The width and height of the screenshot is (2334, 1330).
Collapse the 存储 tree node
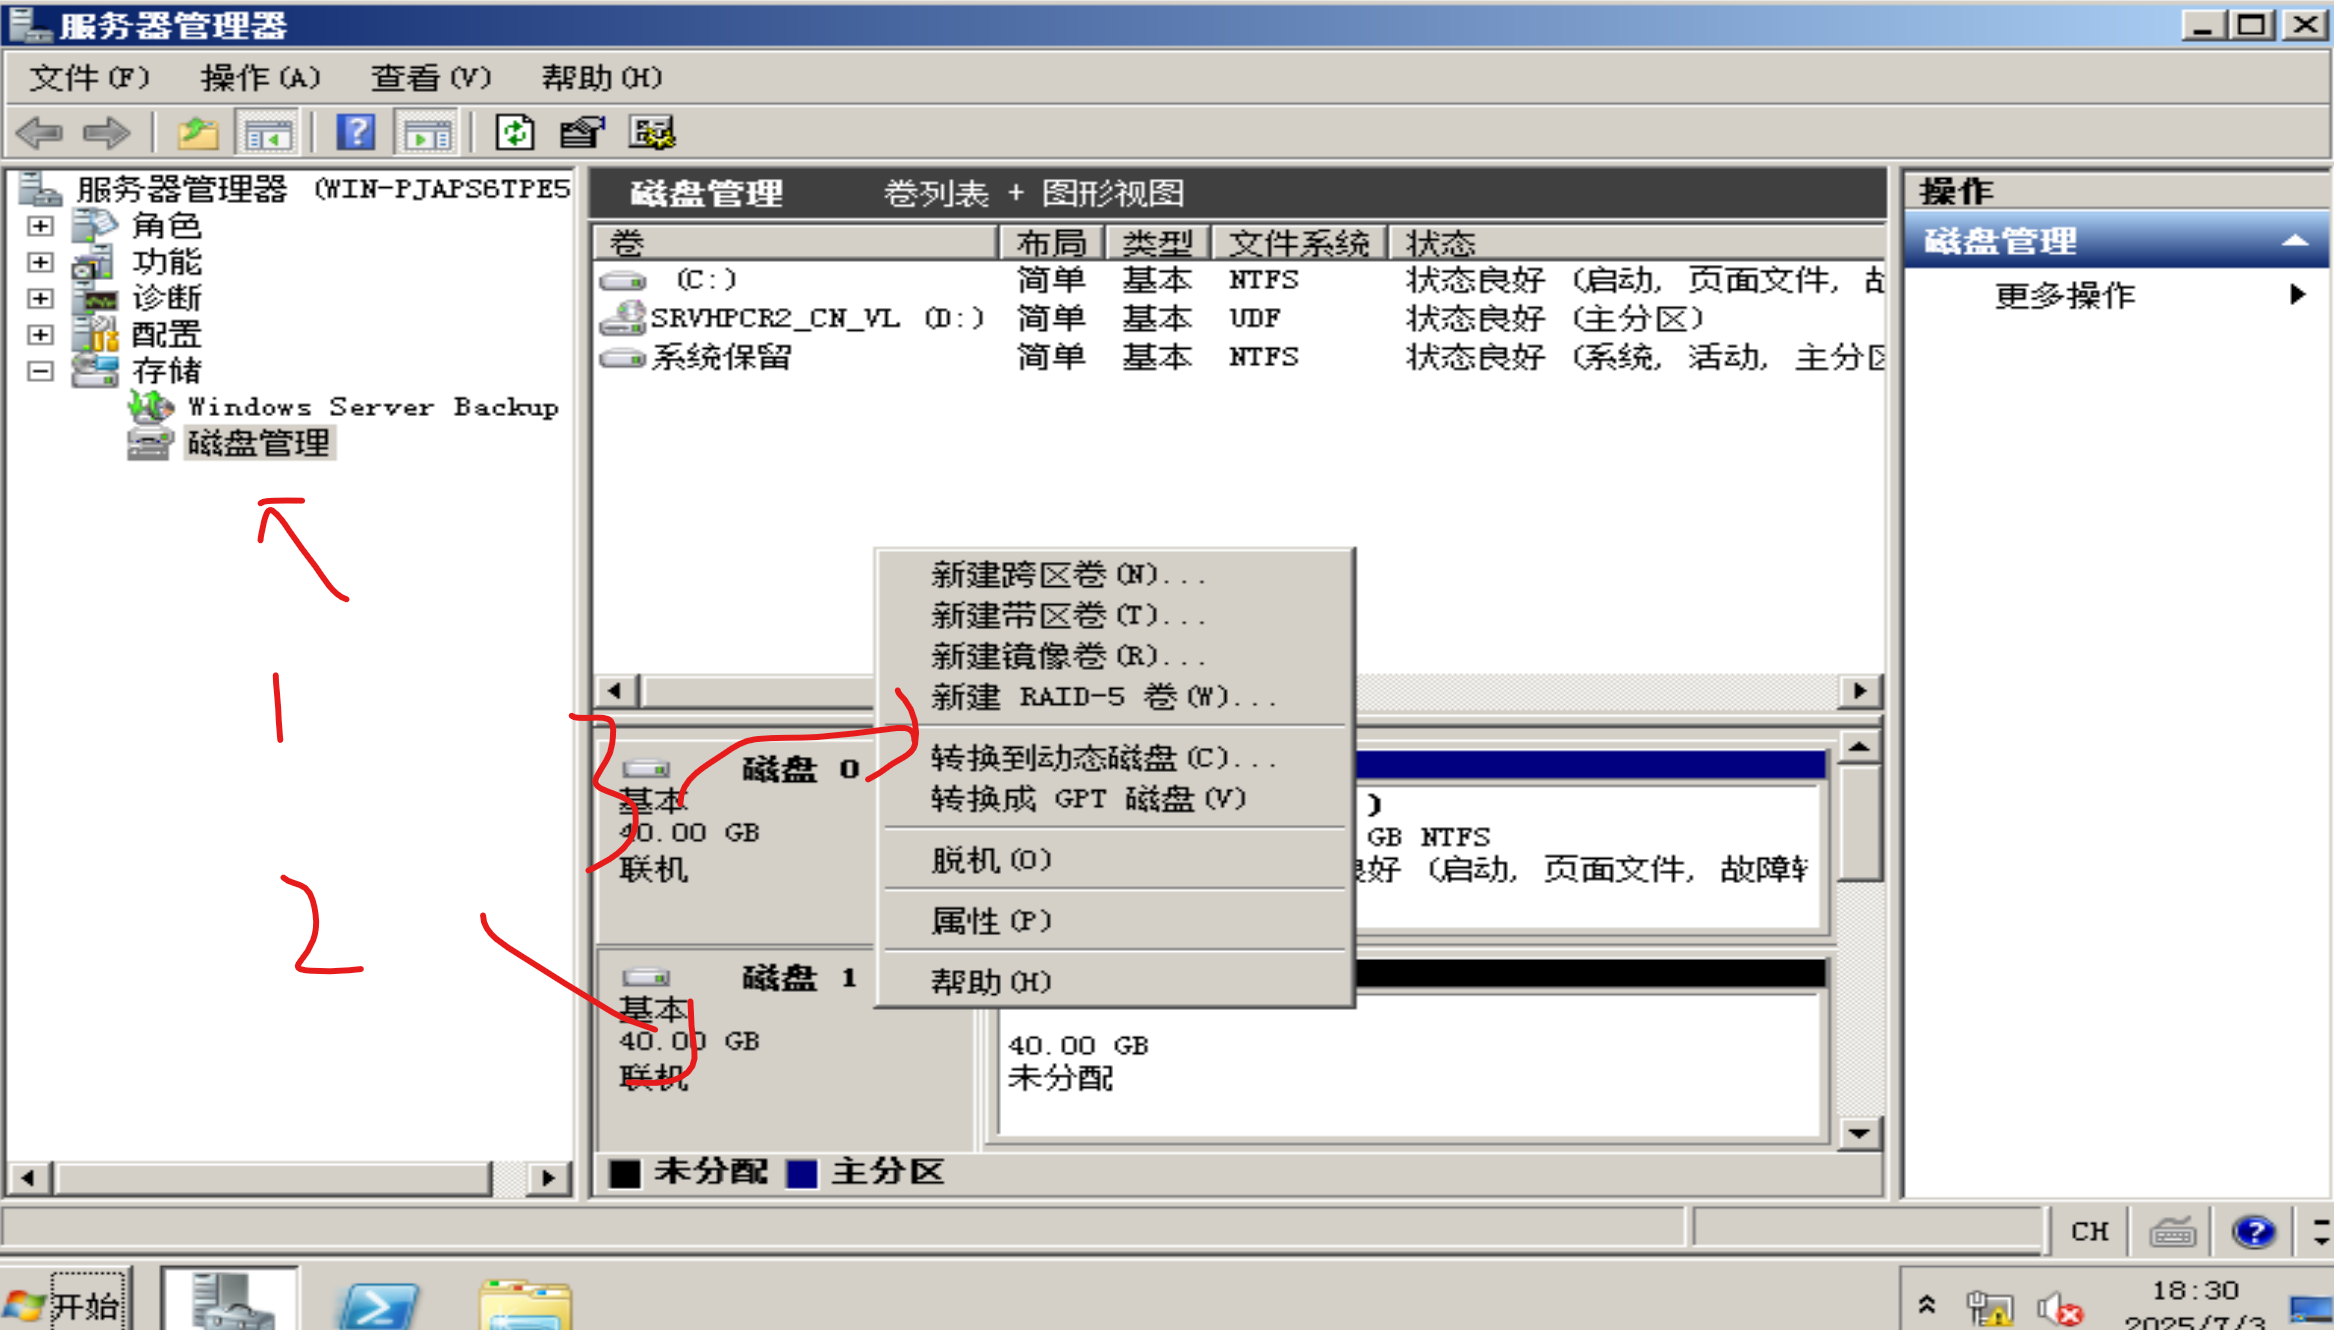point(40,371)
